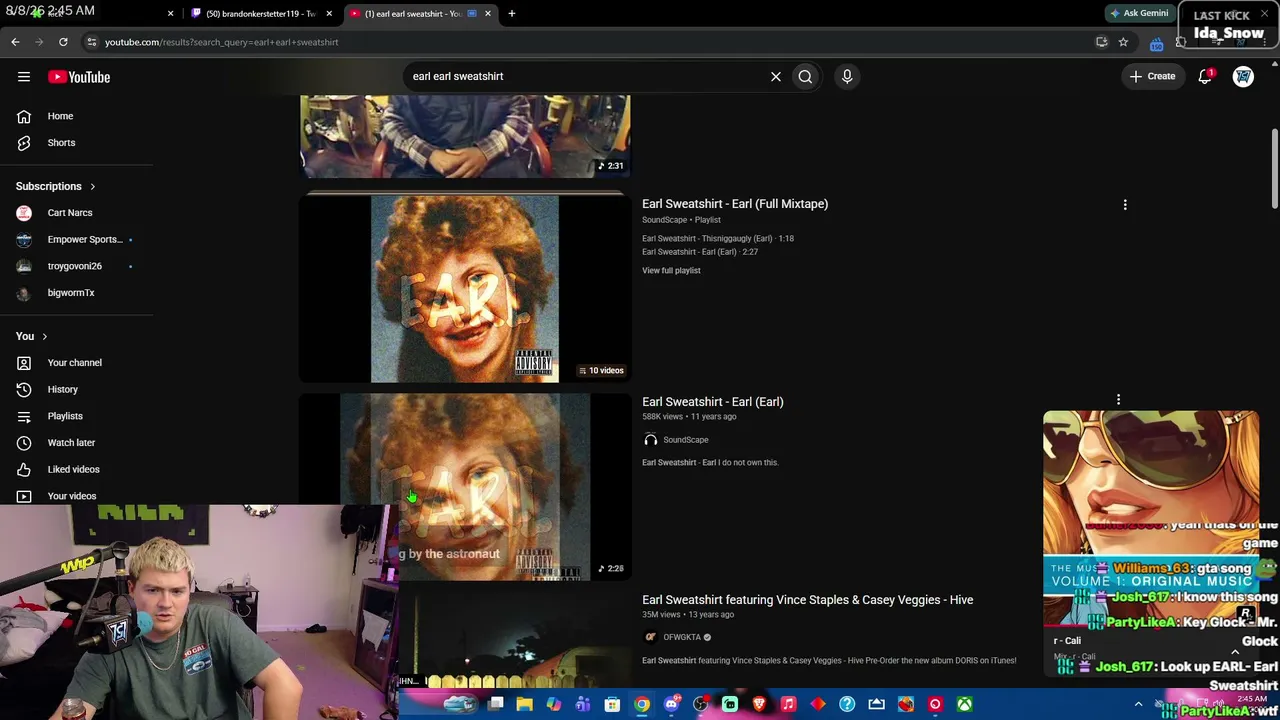Close the earl earl sweatshirt YouTube tab
Screen dimensions: 1280x720
pos(488,13)
